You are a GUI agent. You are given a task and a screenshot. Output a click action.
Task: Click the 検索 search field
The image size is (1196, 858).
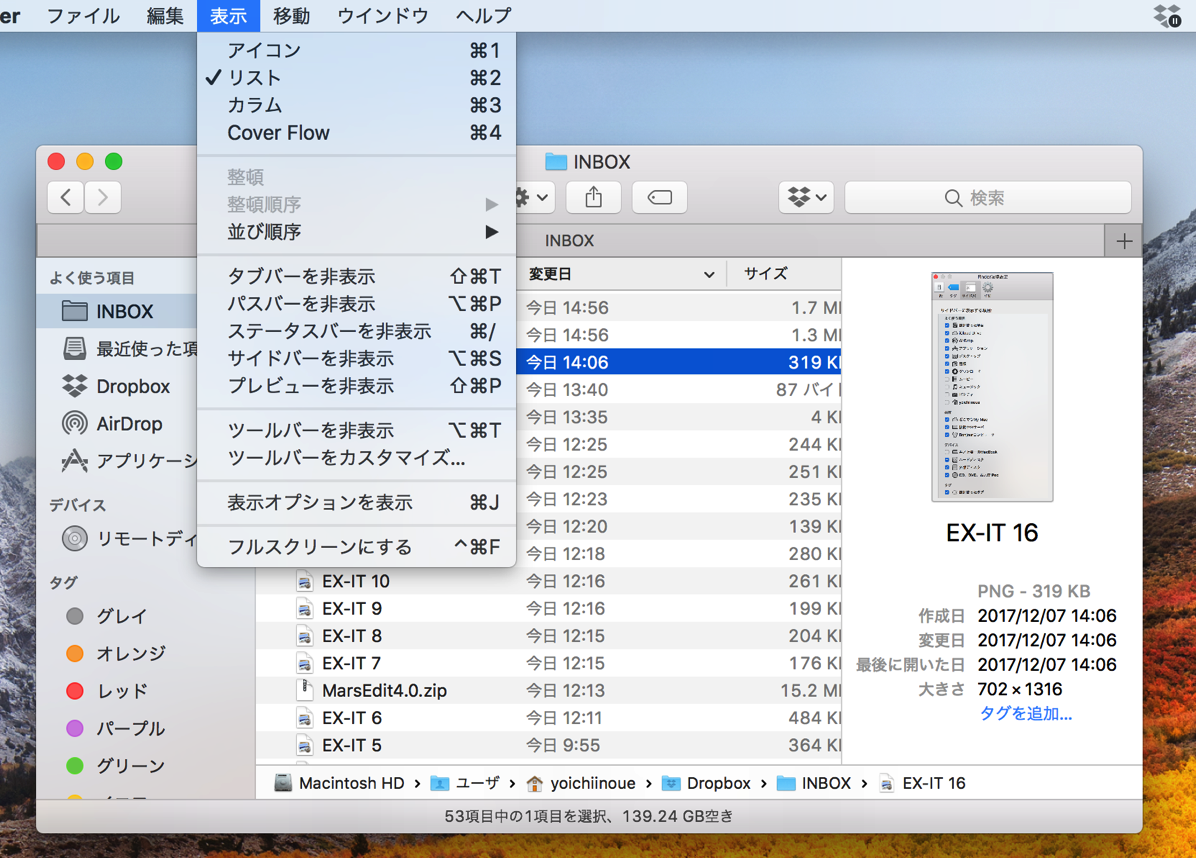[x=988, y=198]
